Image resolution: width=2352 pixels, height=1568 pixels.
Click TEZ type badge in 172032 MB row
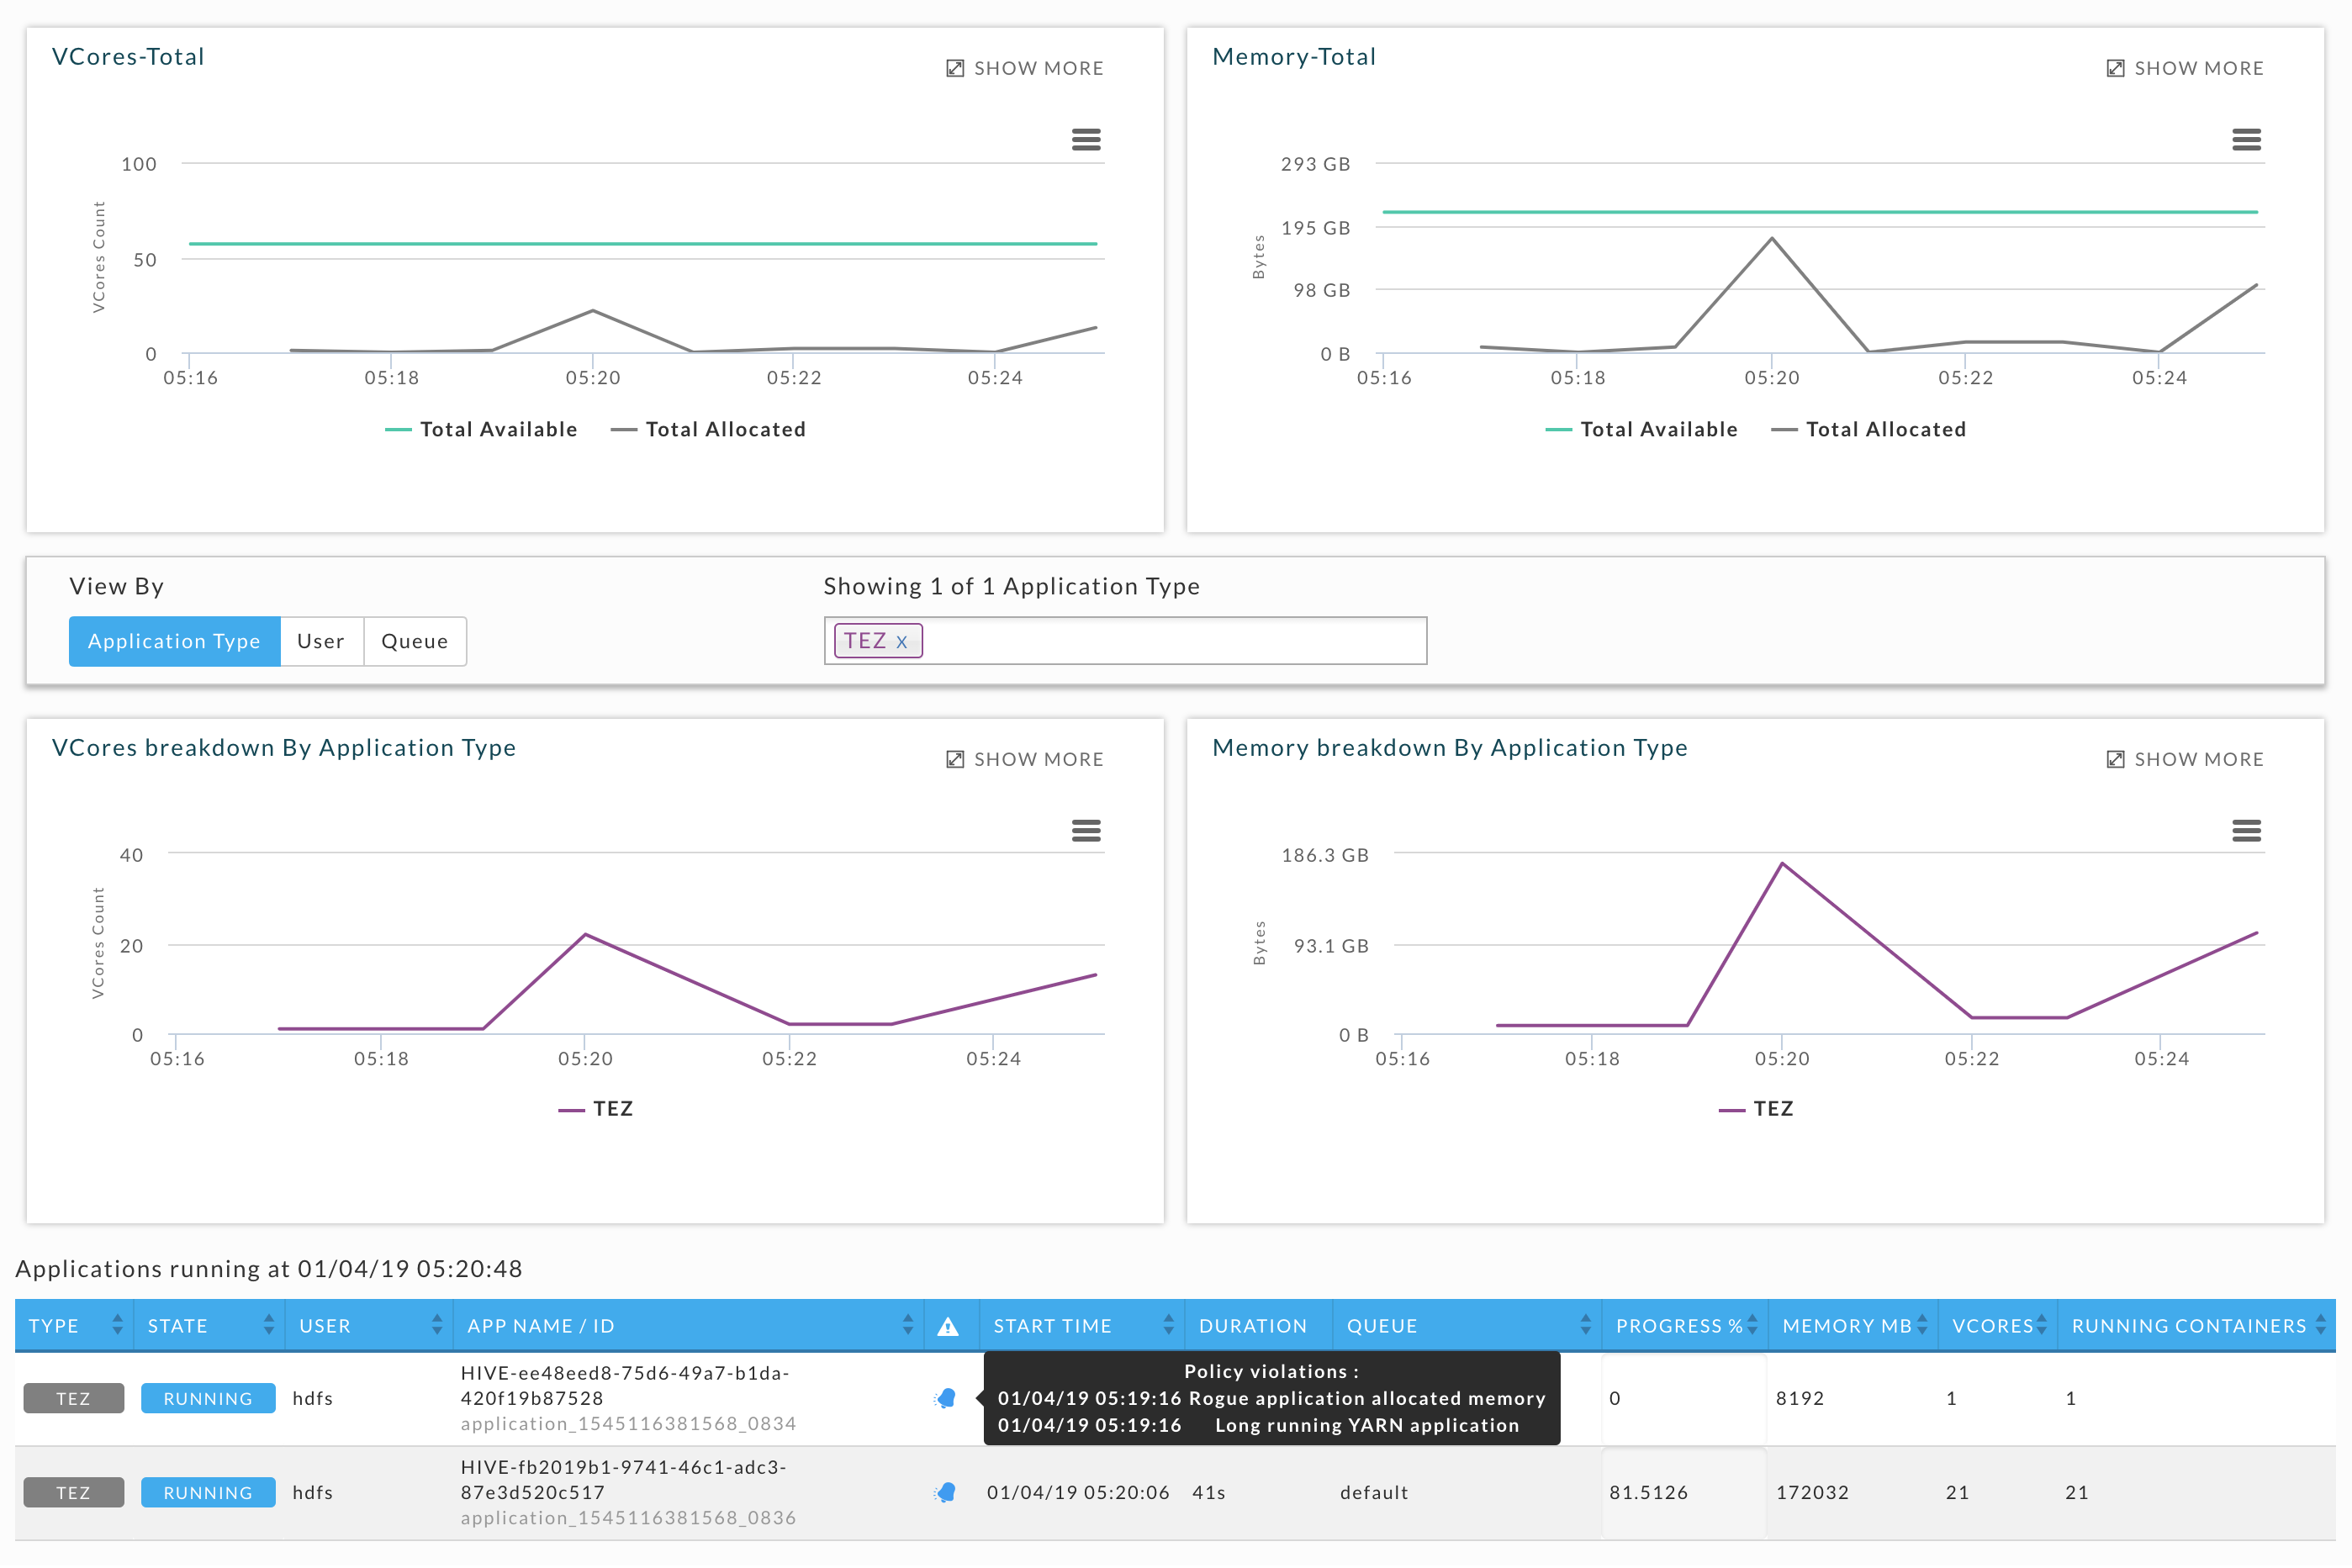point(74,1492)
